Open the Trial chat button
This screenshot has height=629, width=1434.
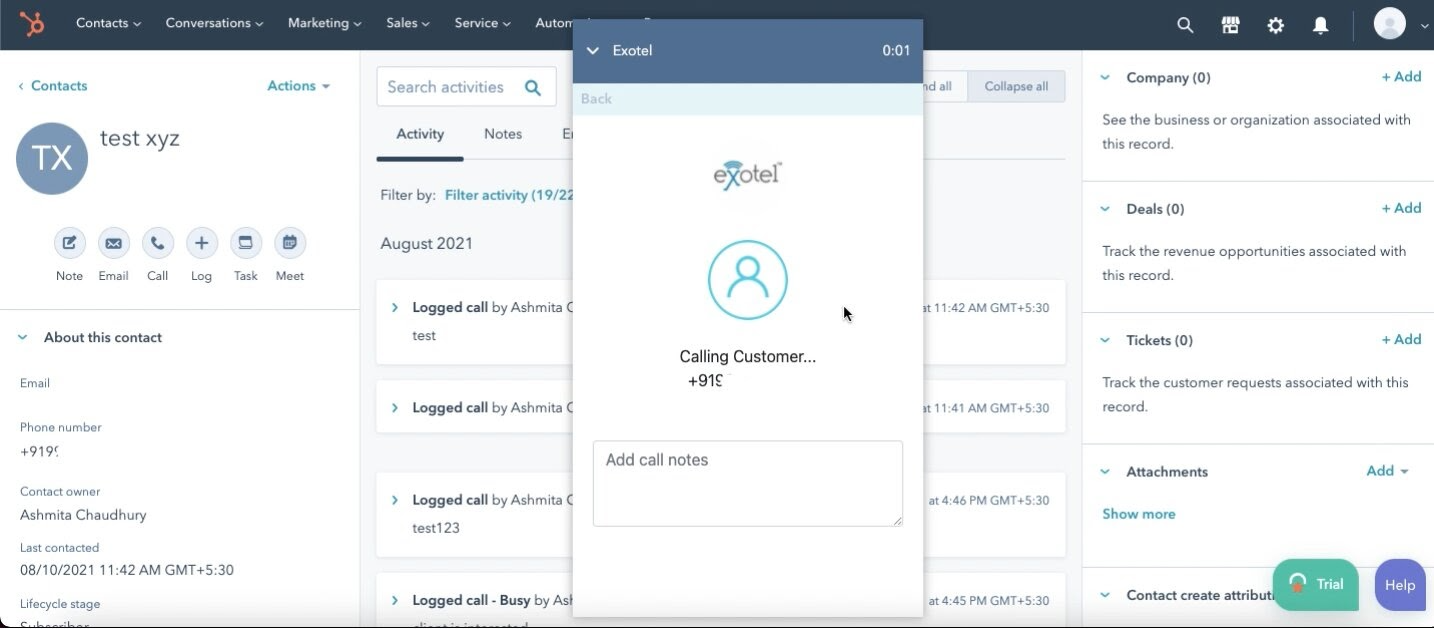[1315, 584]
